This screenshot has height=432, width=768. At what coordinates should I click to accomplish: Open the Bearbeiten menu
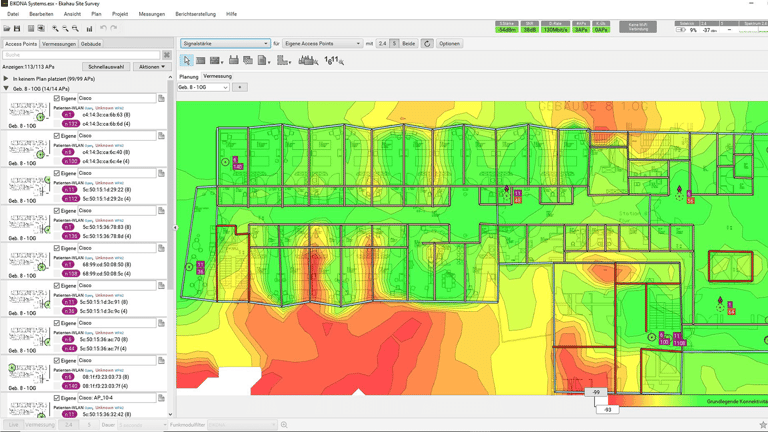[41, 14]
